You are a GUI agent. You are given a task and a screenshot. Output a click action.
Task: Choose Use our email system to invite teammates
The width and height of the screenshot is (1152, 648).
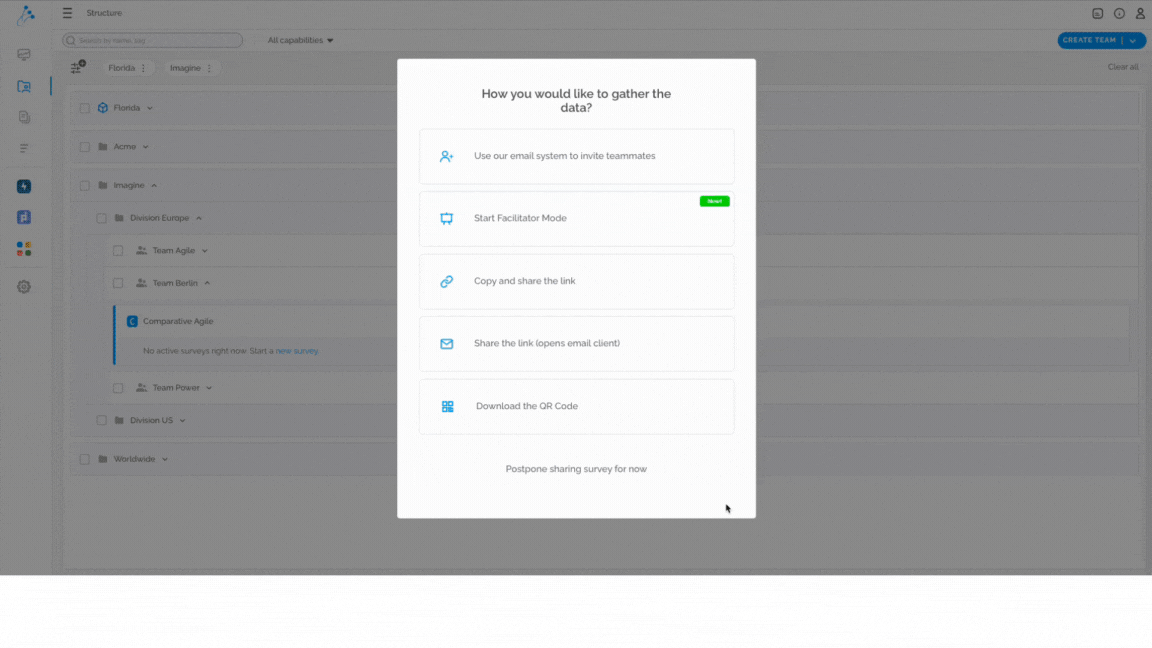pyautogui.click(x=577, y=156)
